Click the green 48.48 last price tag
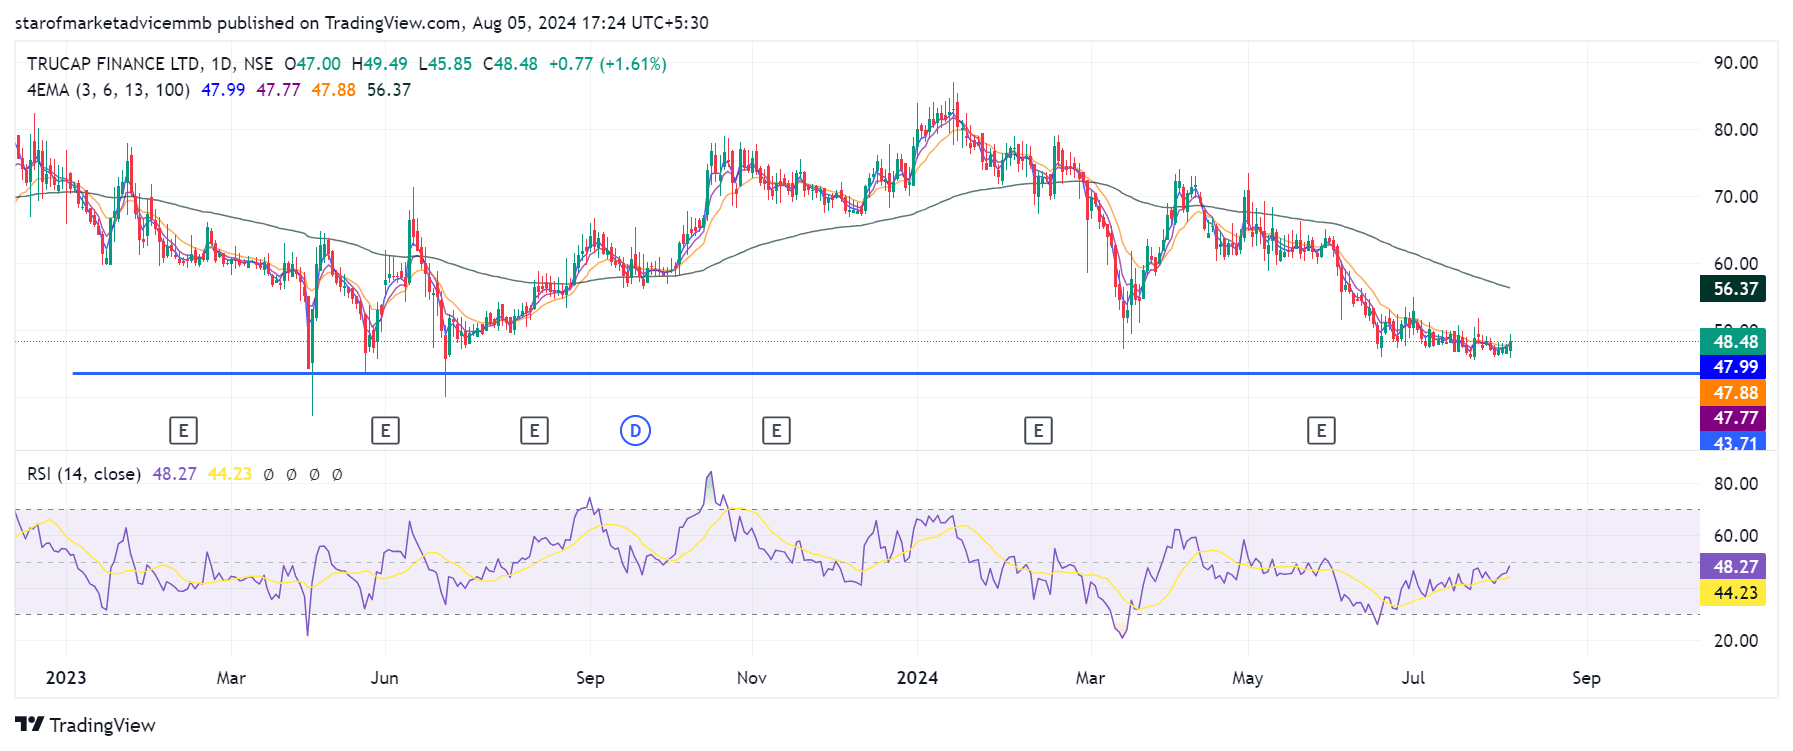This screenshot has width=1793, height=751. coord(1733,341)
